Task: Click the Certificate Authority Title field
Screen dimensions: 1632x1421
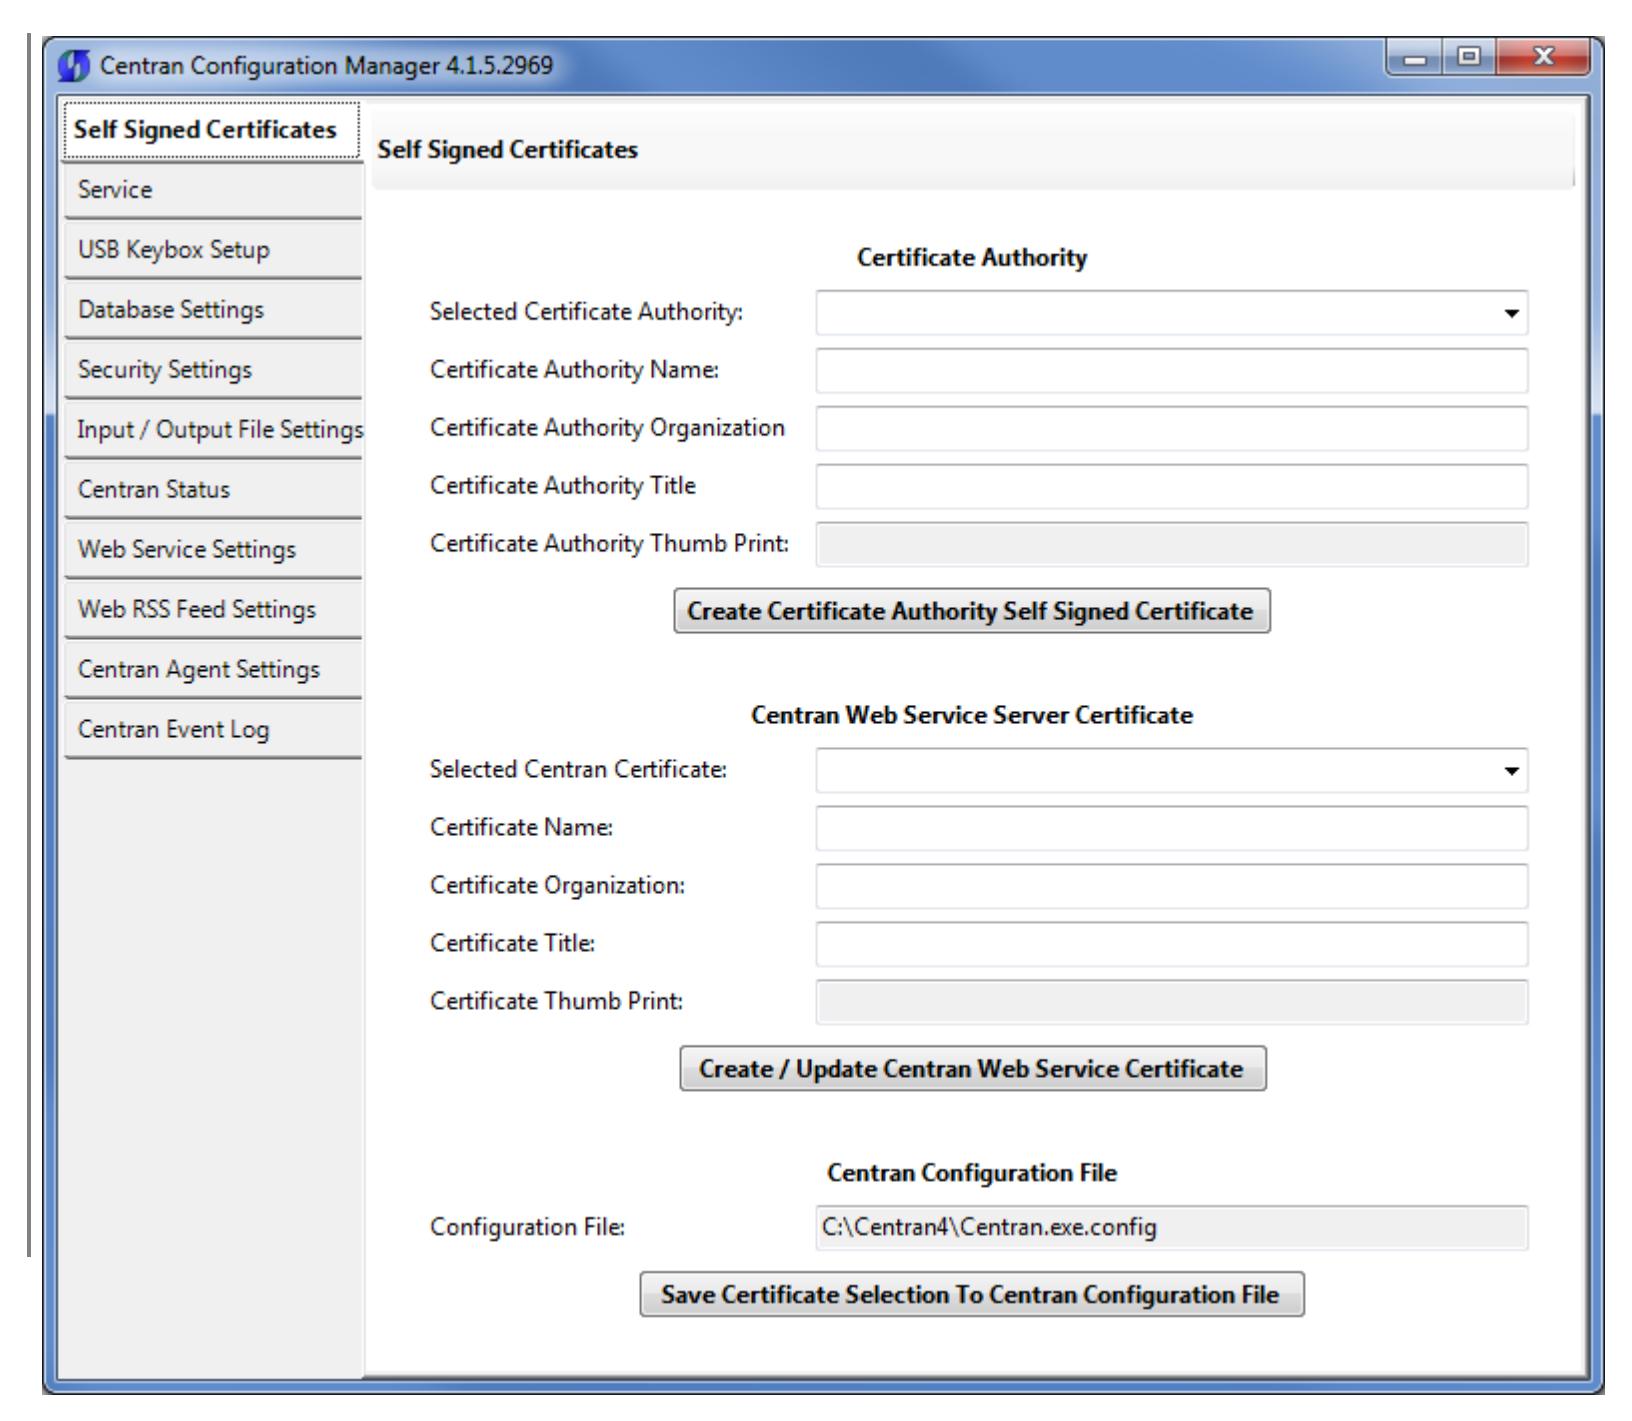Action: point(1172,487)
